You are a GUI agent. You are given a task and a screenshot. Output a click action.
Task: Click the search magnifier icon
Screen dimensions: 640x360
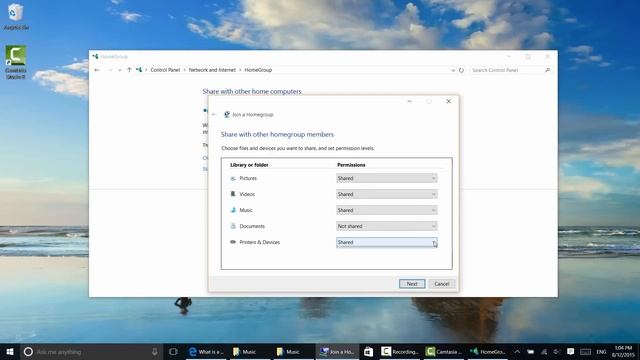tap(548, 70)
